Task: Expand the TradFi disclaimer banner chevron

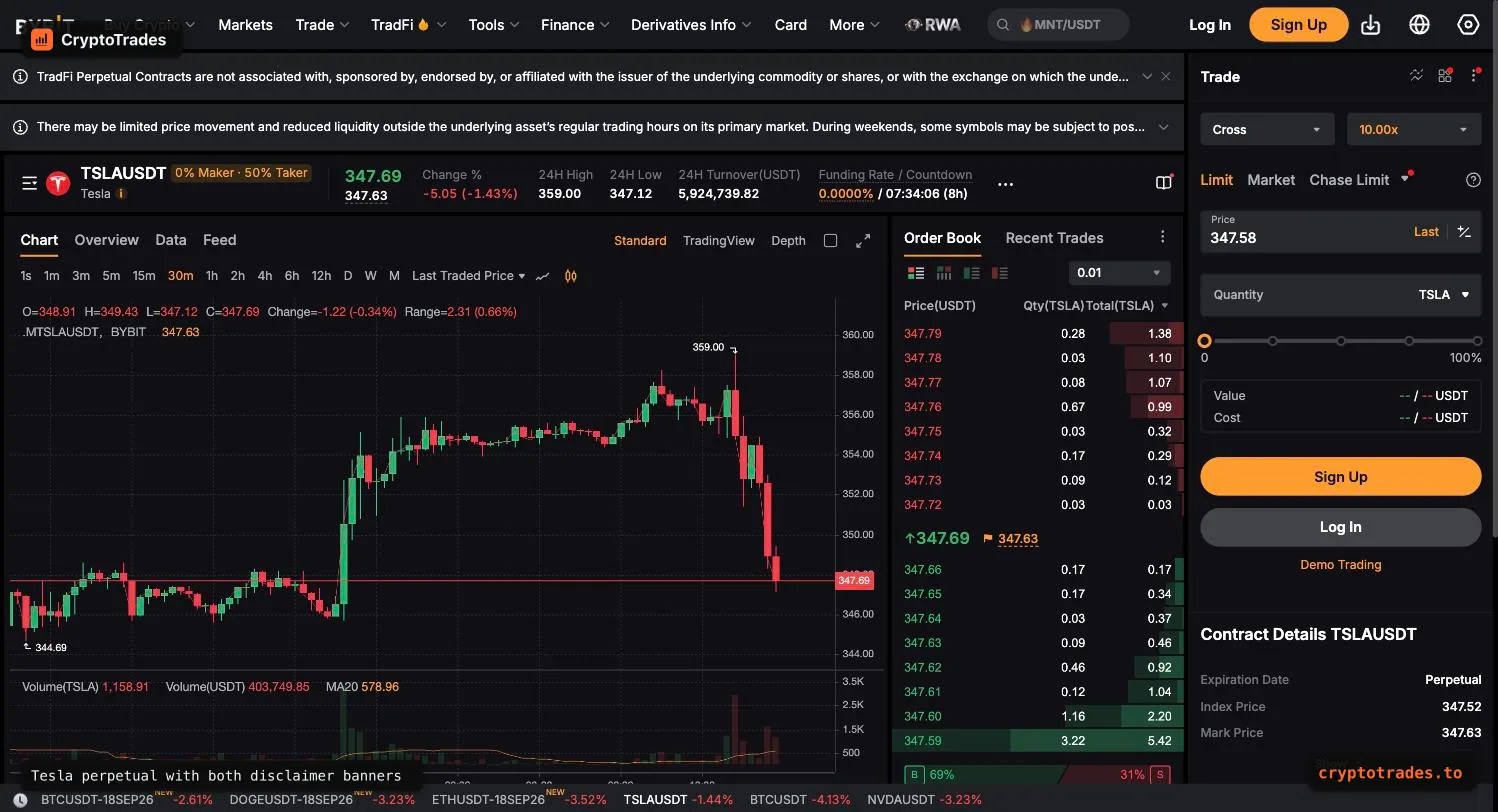Action: tap(1147, 76)
